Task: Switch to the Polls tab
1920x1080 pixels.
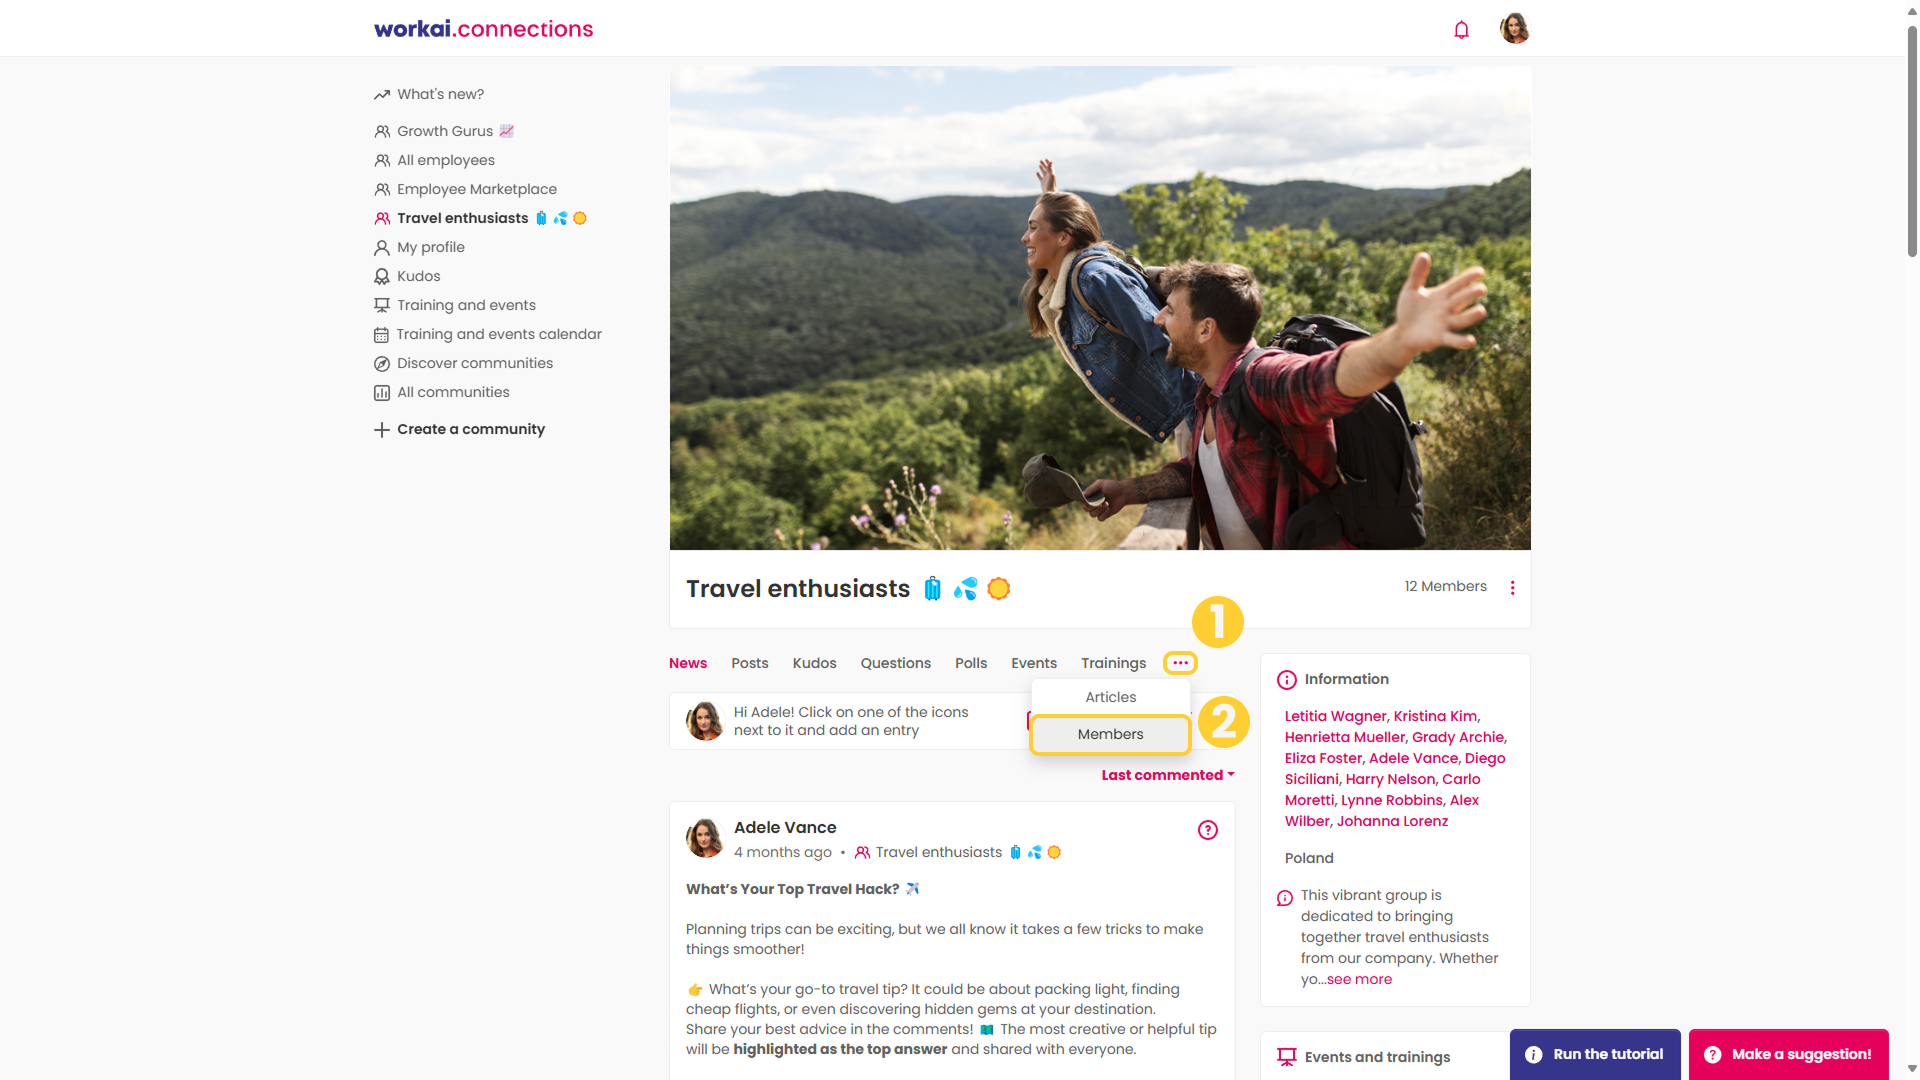Action: point(971,663)
